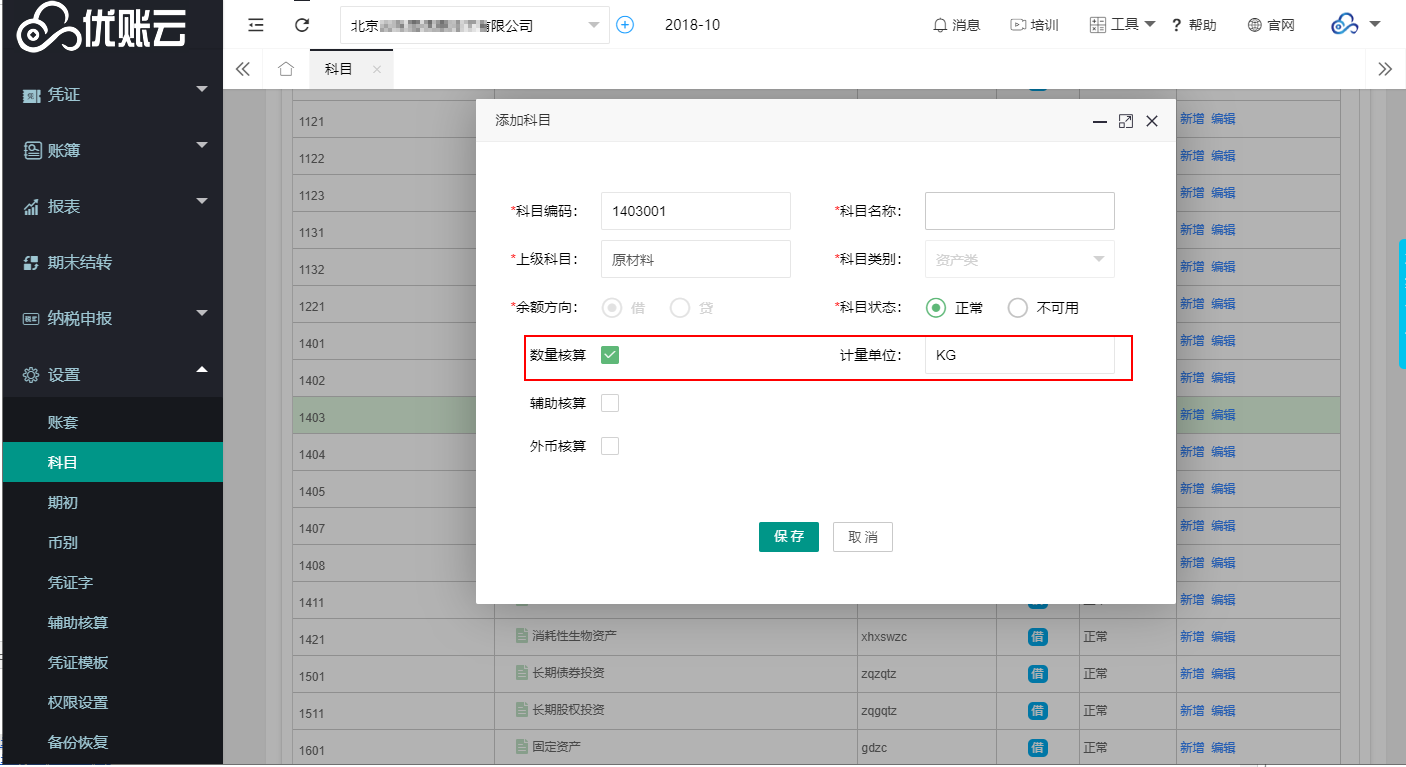Open 权限设置 settings item
This screenshot has width=1406, height=767.
pos(112,702)
